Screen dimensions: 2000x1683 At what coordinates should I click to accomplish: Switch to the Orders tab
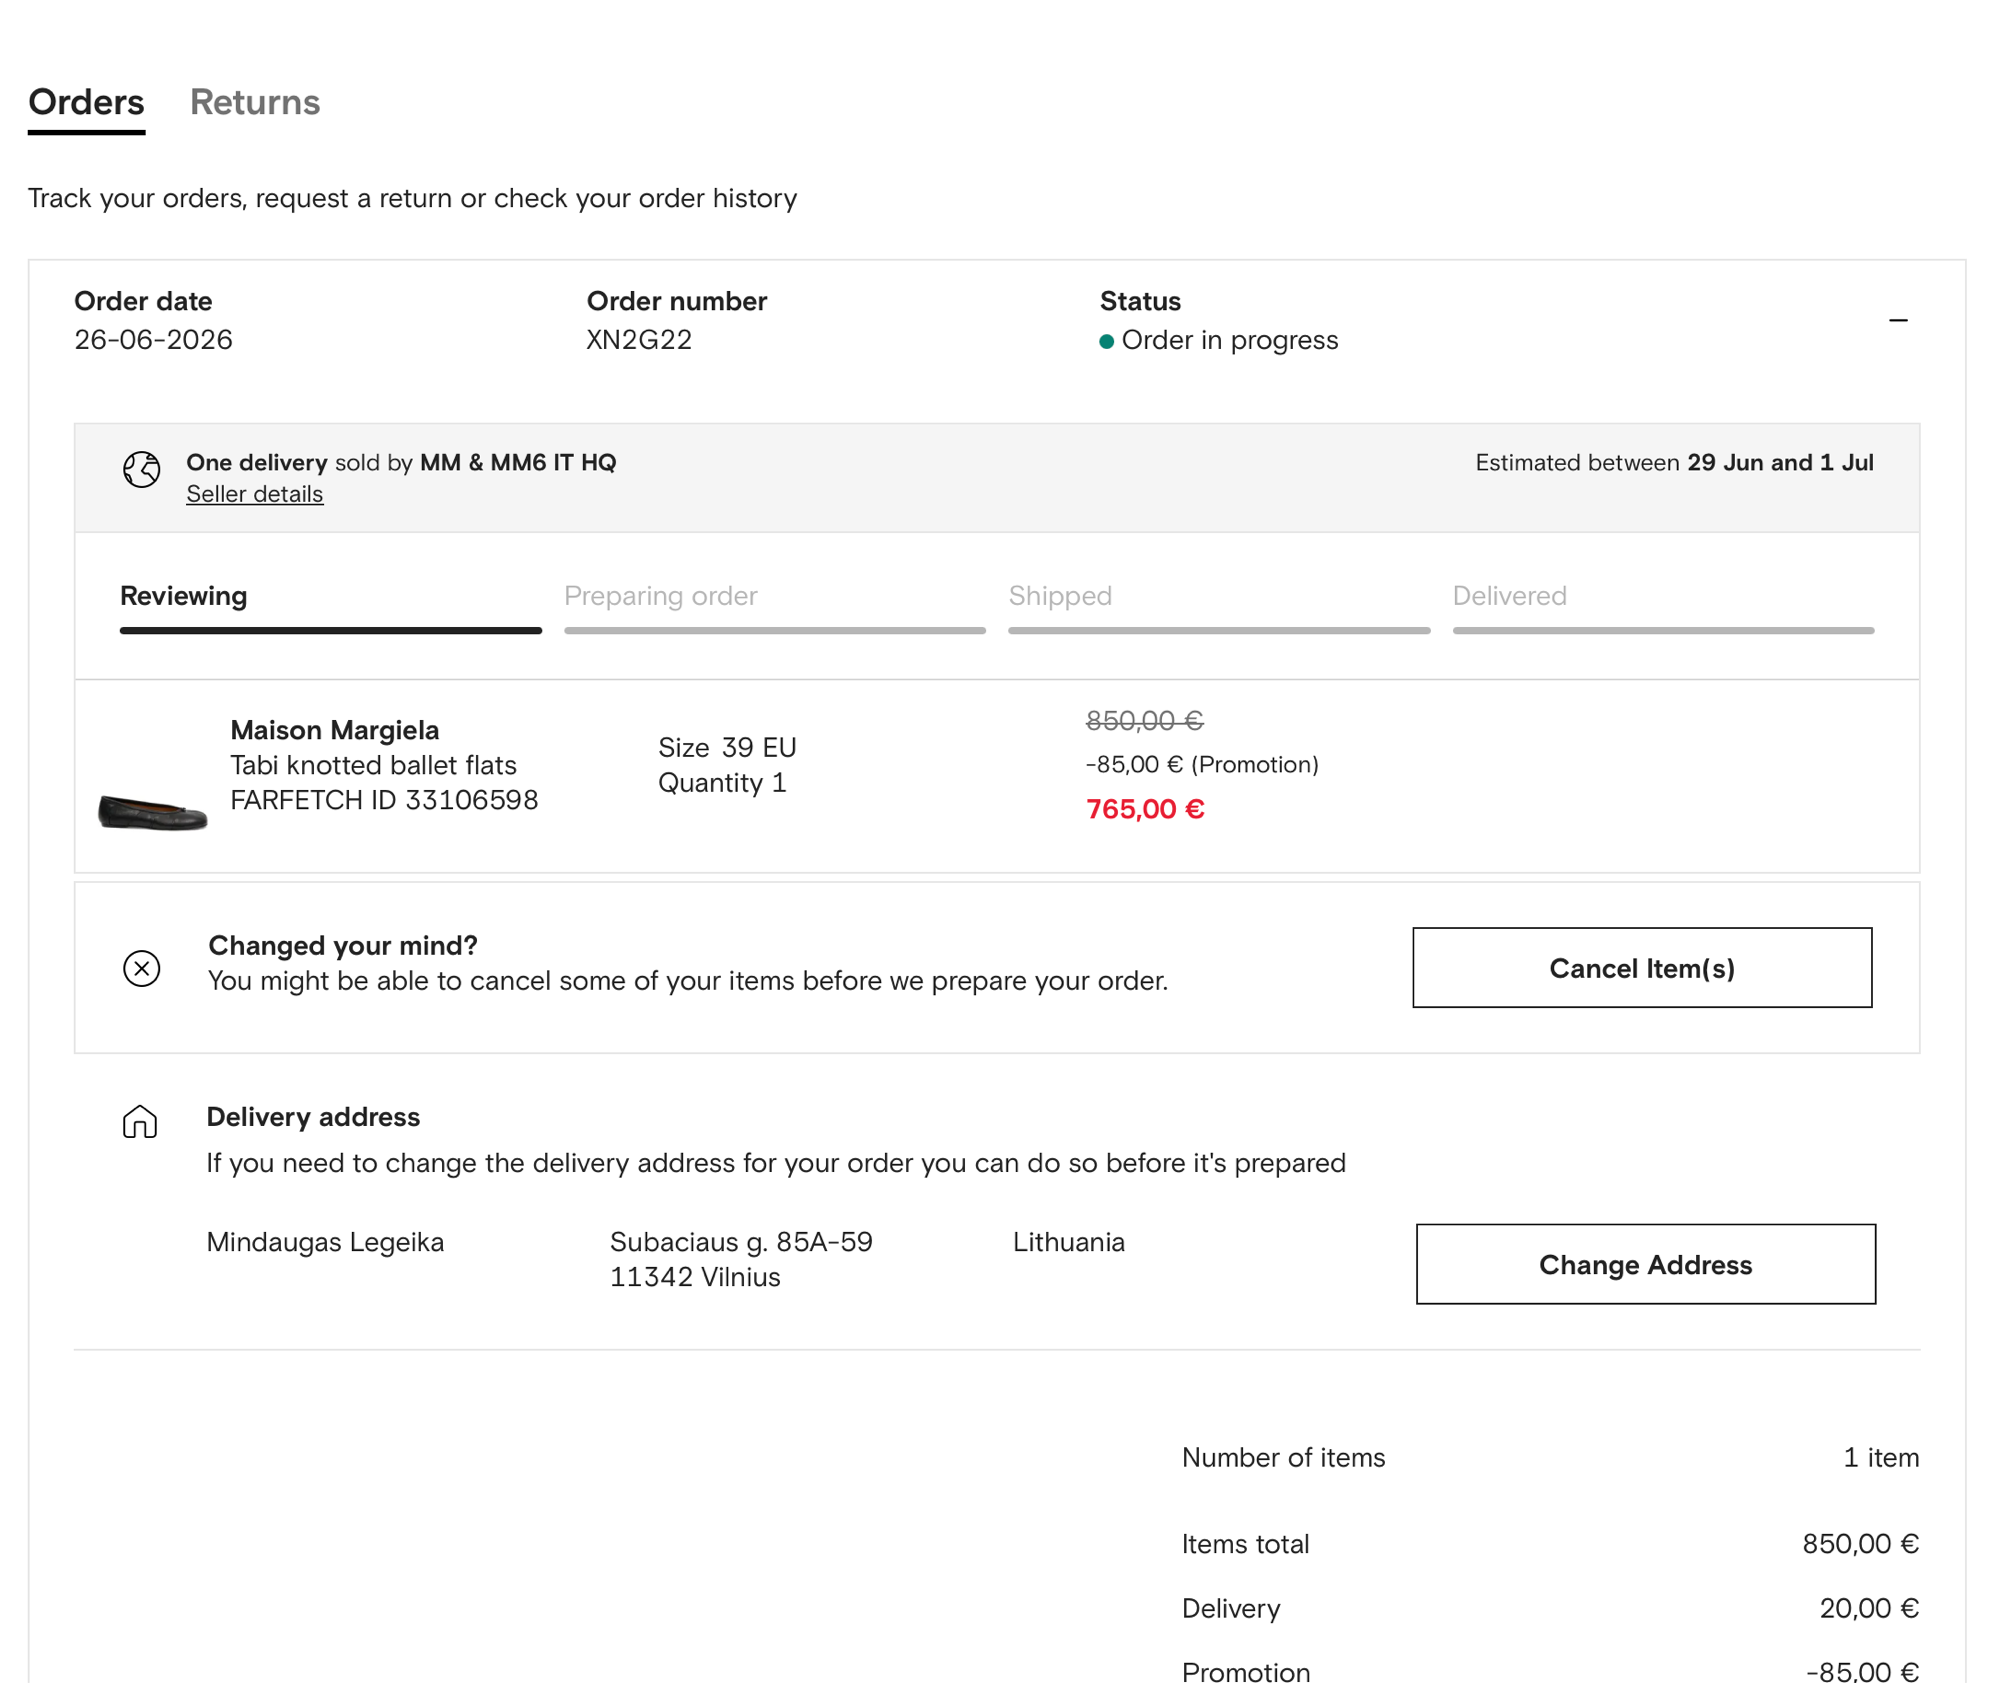[86, 102]
